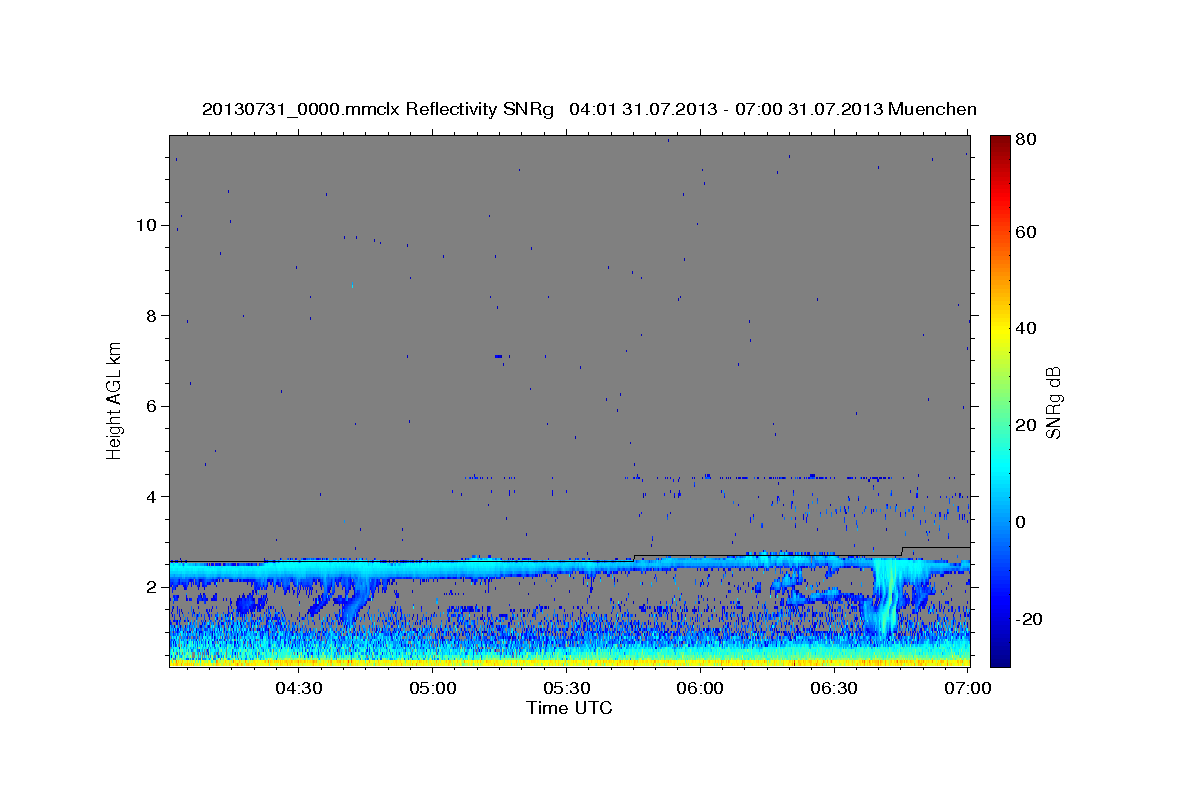Click the 05:00 time tick label
Screen dimensions: 1200x800
[x=432, y=688]
